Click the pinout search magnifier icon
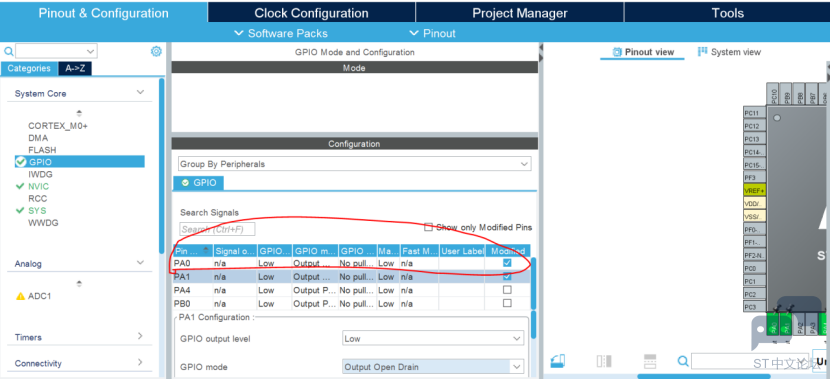Image resolution: width=830 pixels, height=379 pixels. click(683, 361)
